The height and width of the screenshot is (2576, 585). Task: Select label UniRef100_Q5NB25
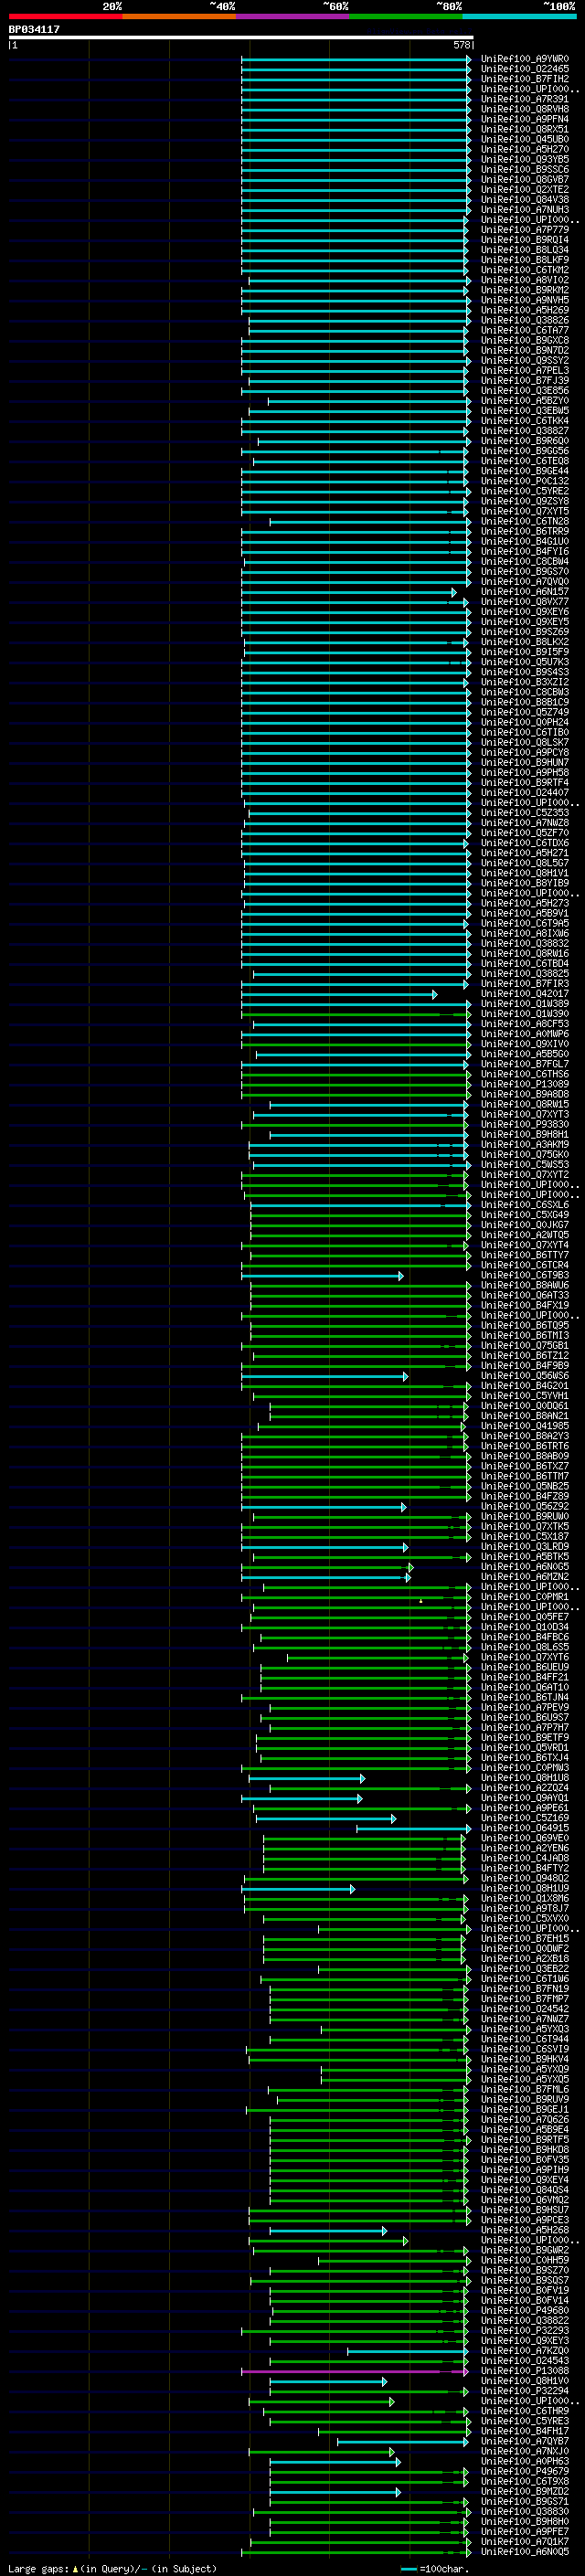(525, 1486)
